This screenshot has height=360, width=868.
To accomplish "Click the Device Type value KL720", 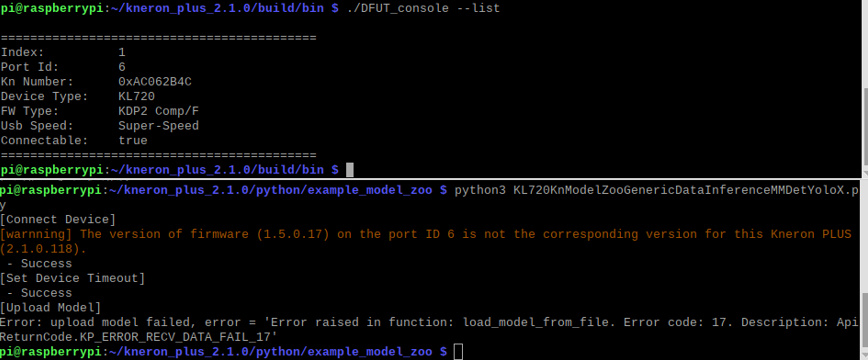I will pyautogui.click(x=136, y=96).
